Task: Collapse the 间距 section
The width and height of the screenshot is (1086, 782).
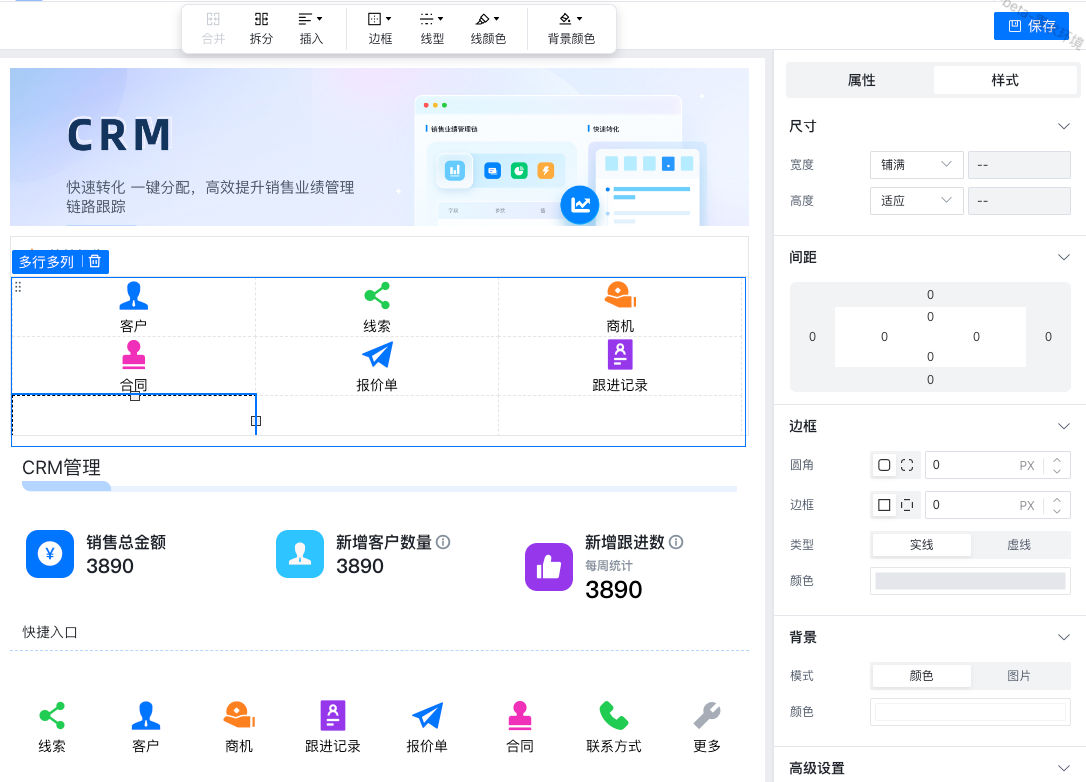Action: (x=1064, y=257)
